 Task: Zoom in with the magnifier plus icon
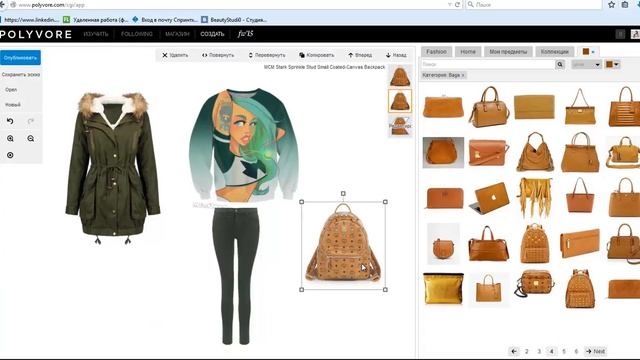click(10, 138)
